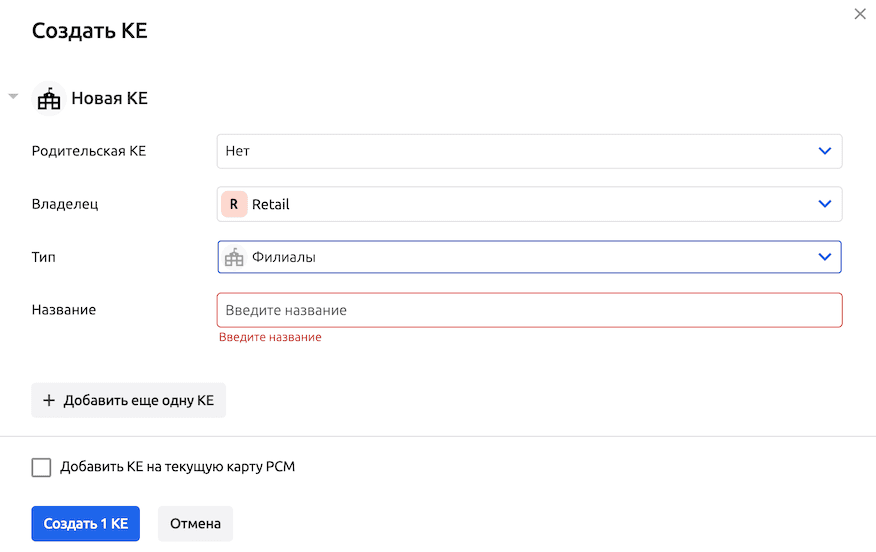
Task: Click the Retail value in Владелец field
Action: tap(271, 204)
